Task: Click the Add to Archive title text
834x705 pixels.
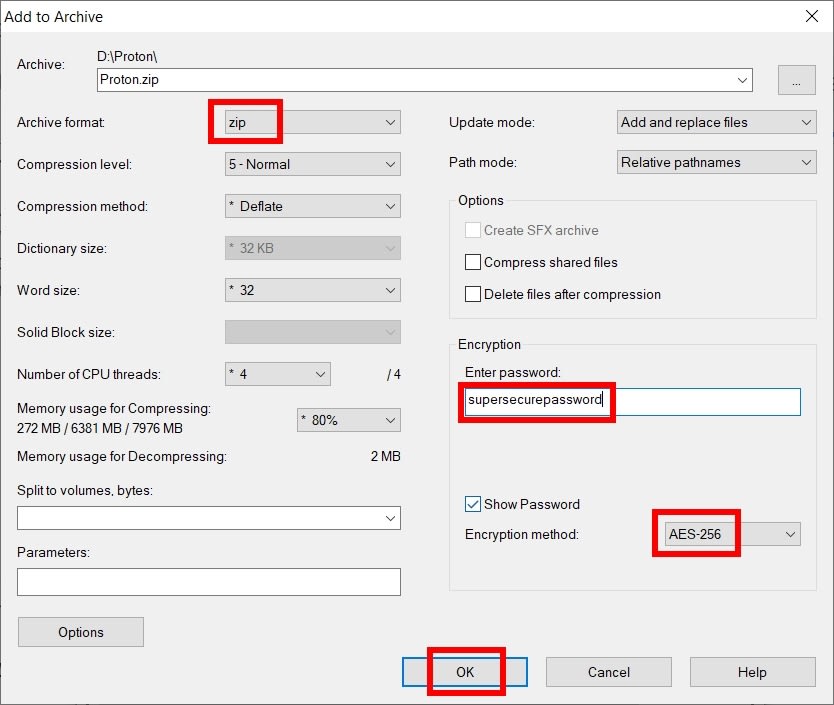Action: (54, 17)
